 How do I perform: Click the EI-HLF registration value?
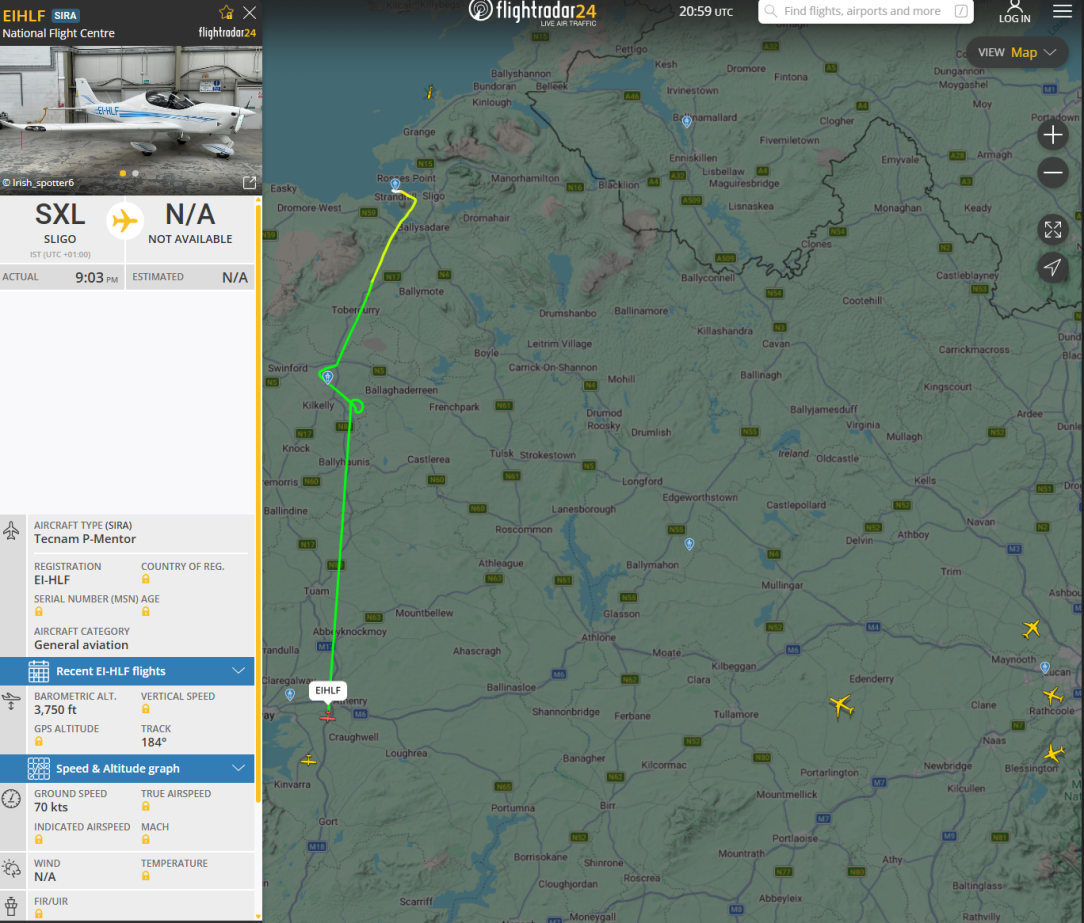tap(52, 579)
